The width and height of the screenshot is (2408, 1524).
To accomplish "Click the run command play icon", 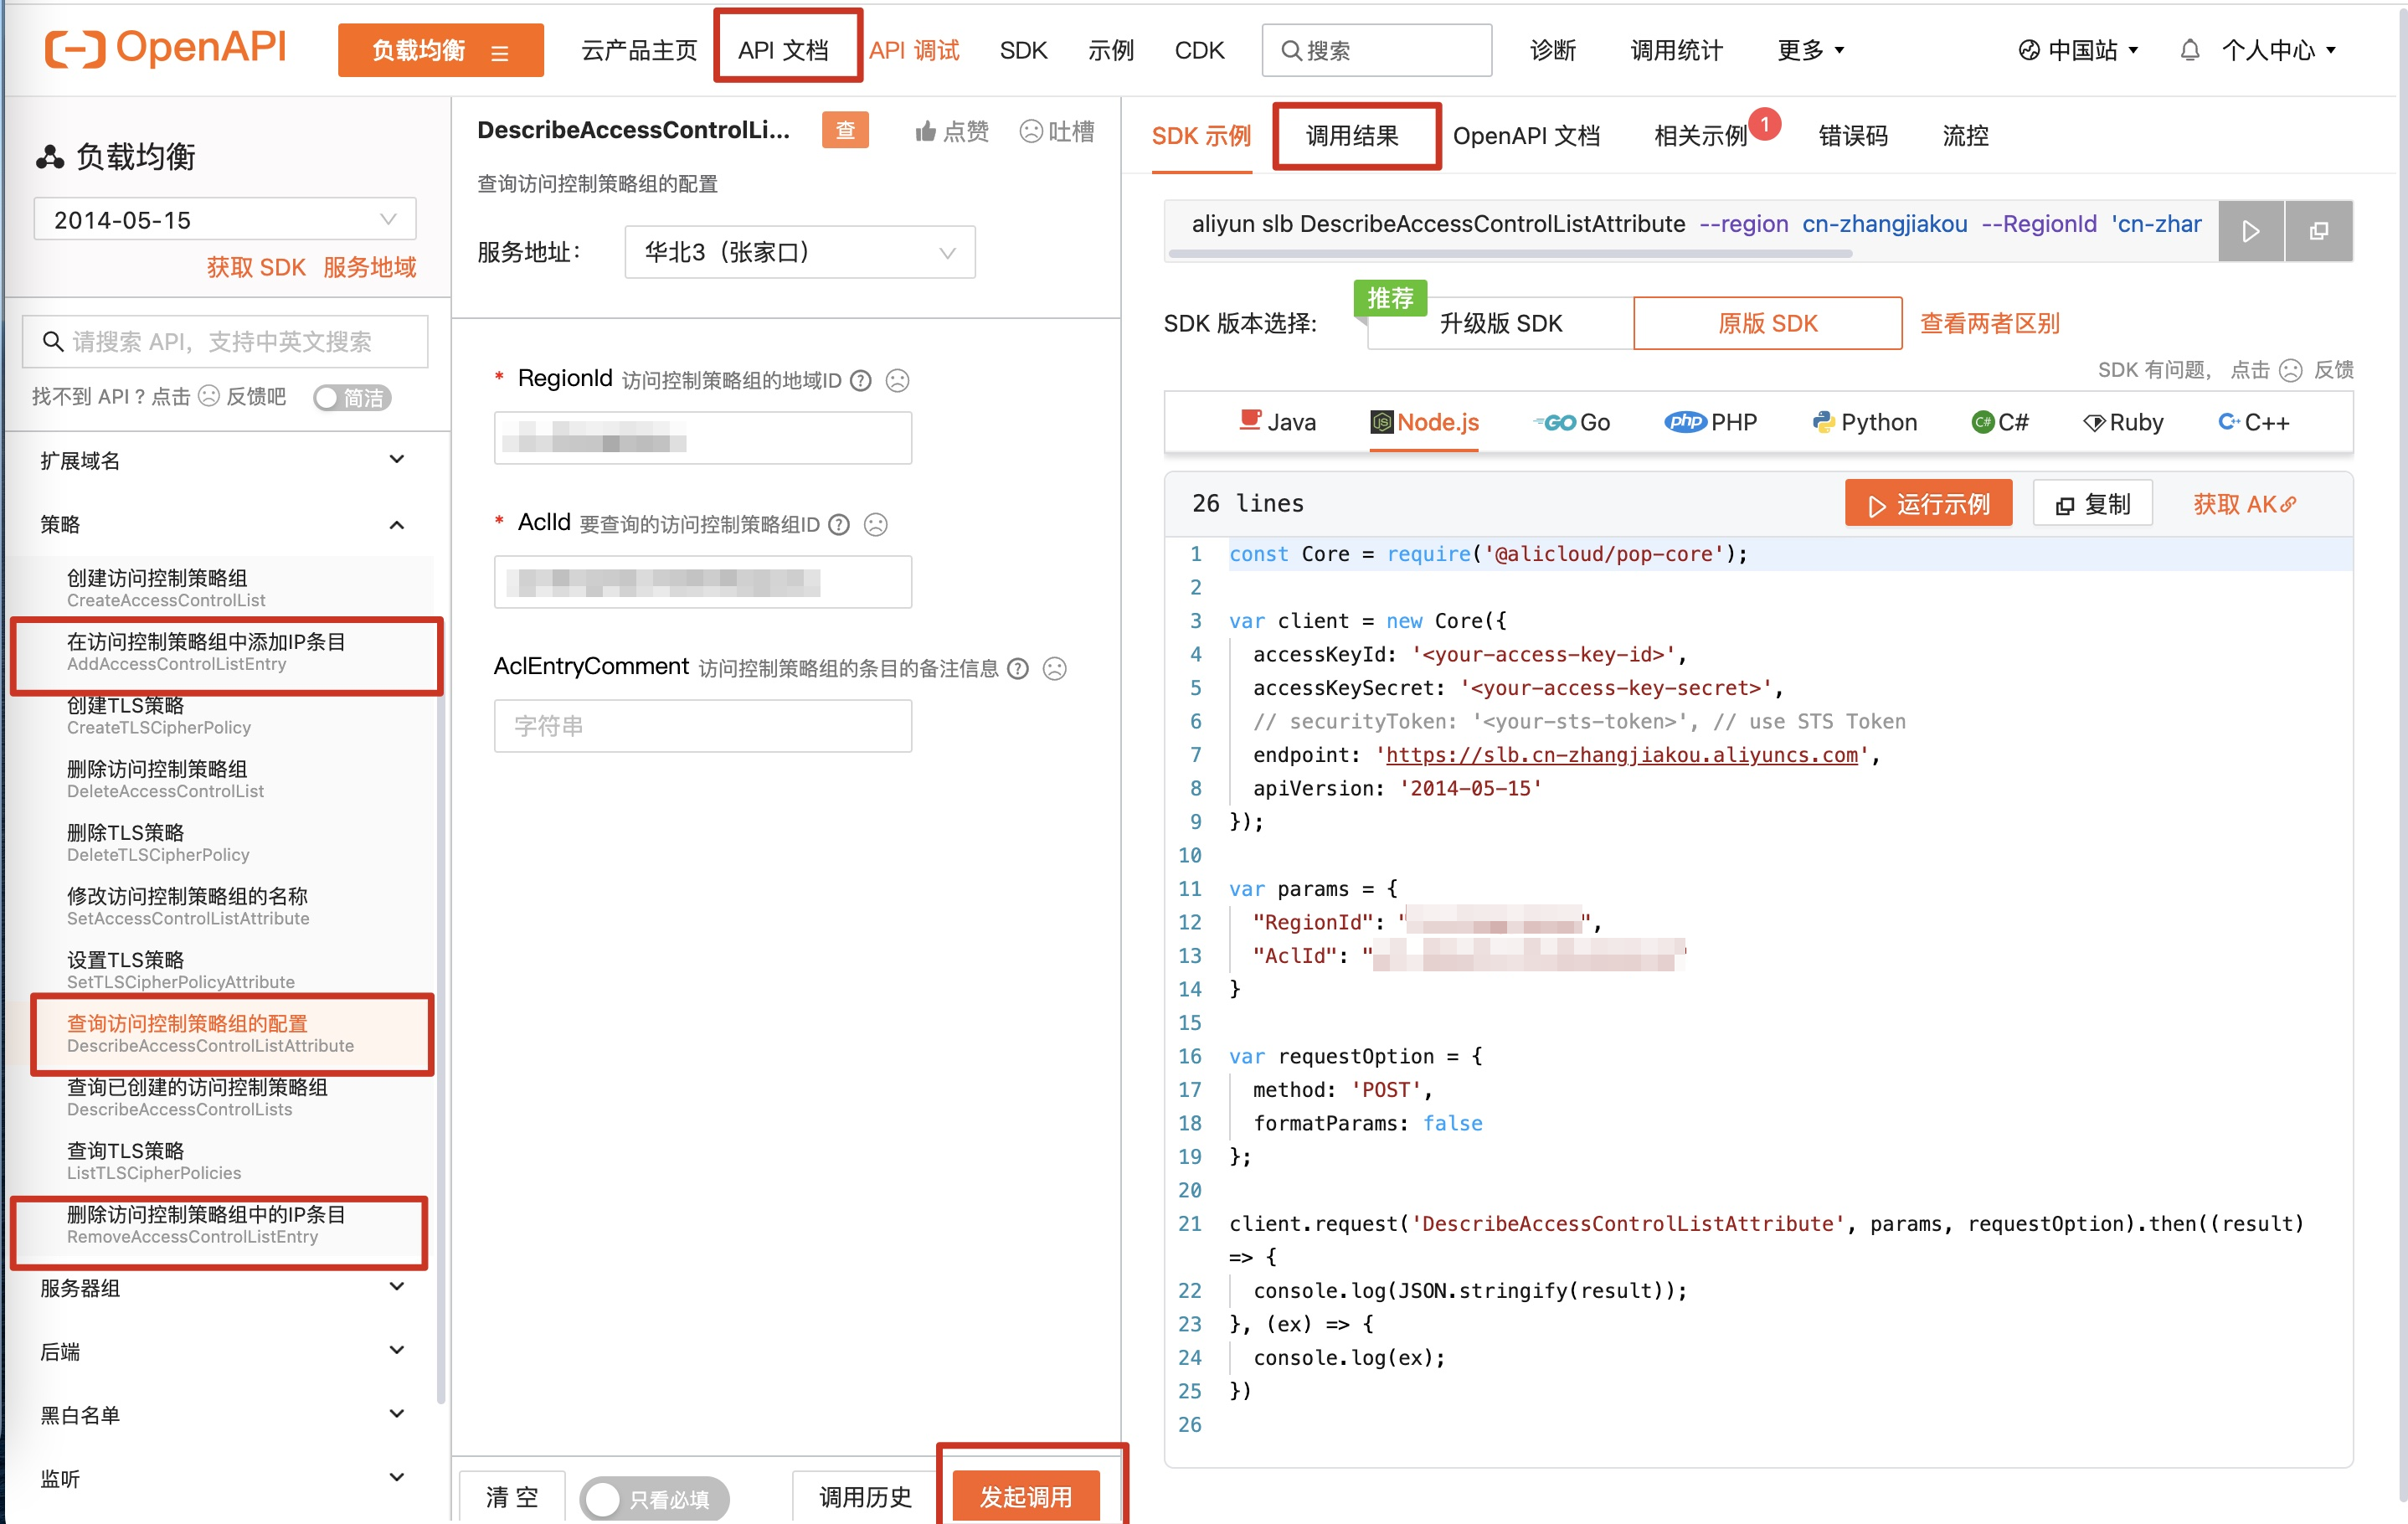I will (2250, 231).
